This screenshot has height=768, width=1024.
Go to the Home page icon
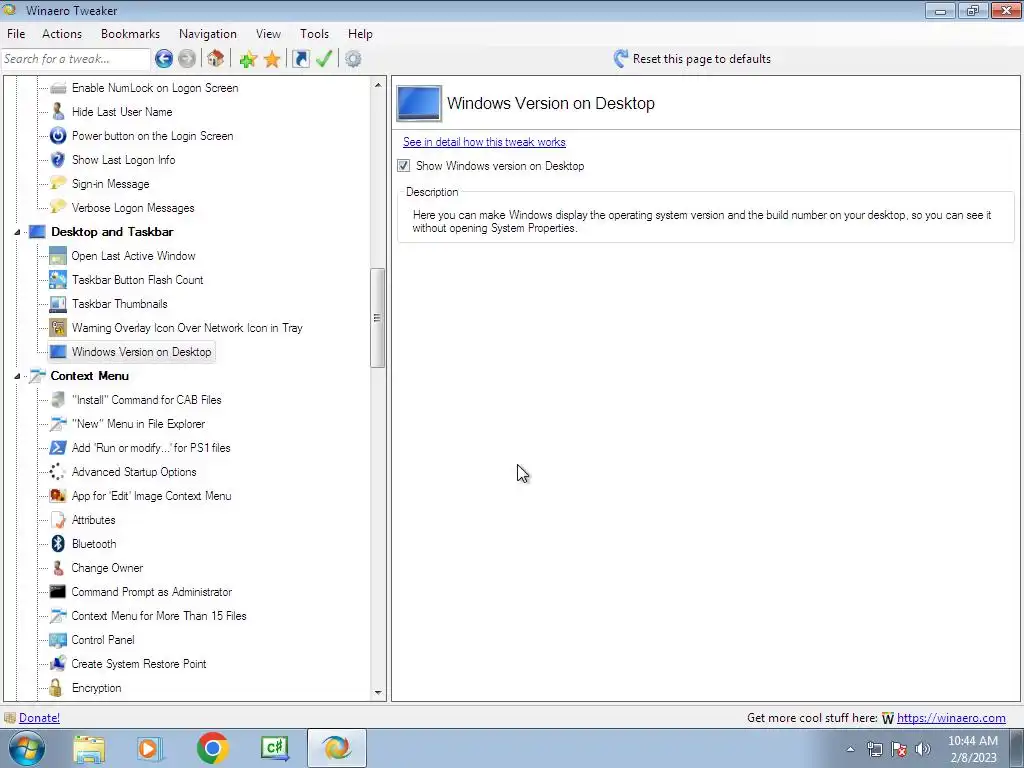click(216, 59)
